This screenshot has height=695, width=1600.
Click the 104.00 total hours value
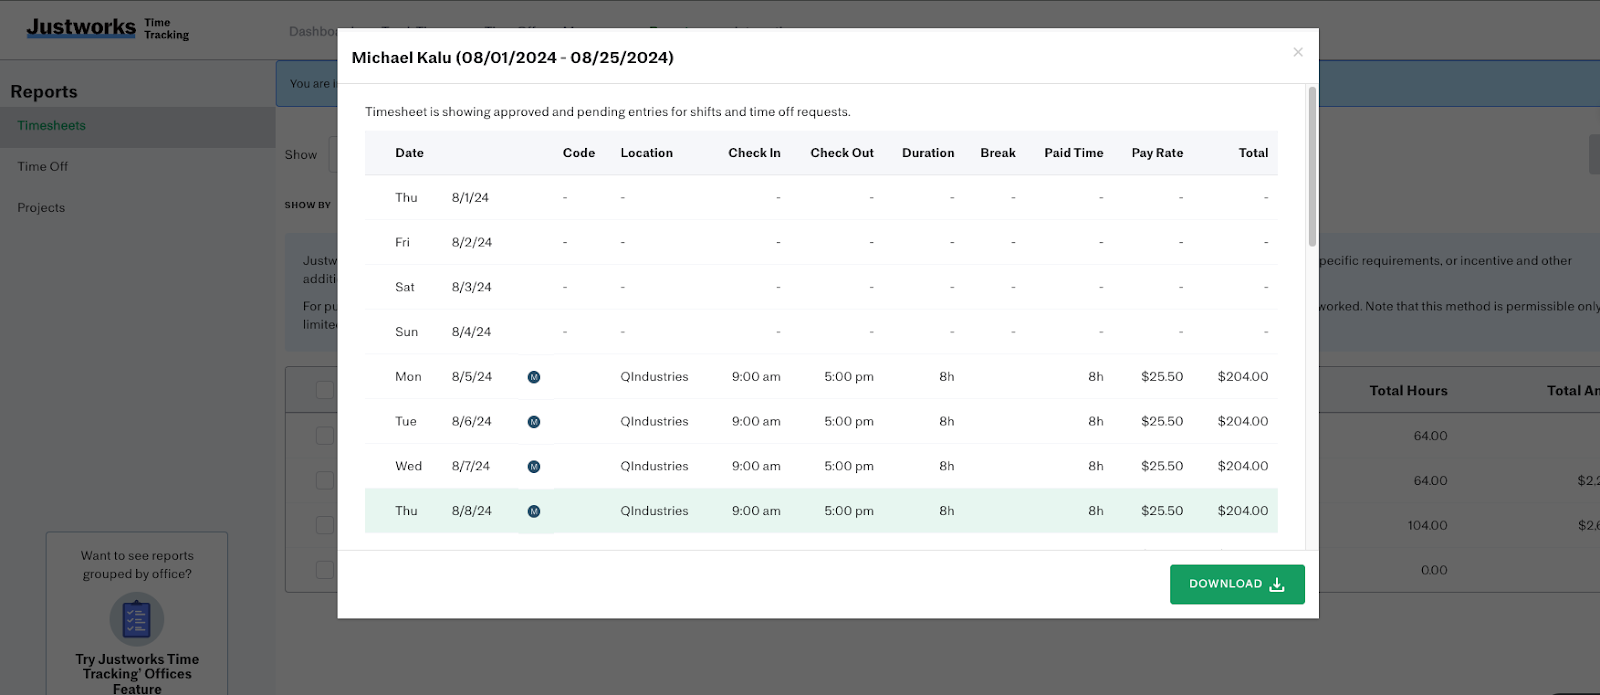(x=1427, y=526)
